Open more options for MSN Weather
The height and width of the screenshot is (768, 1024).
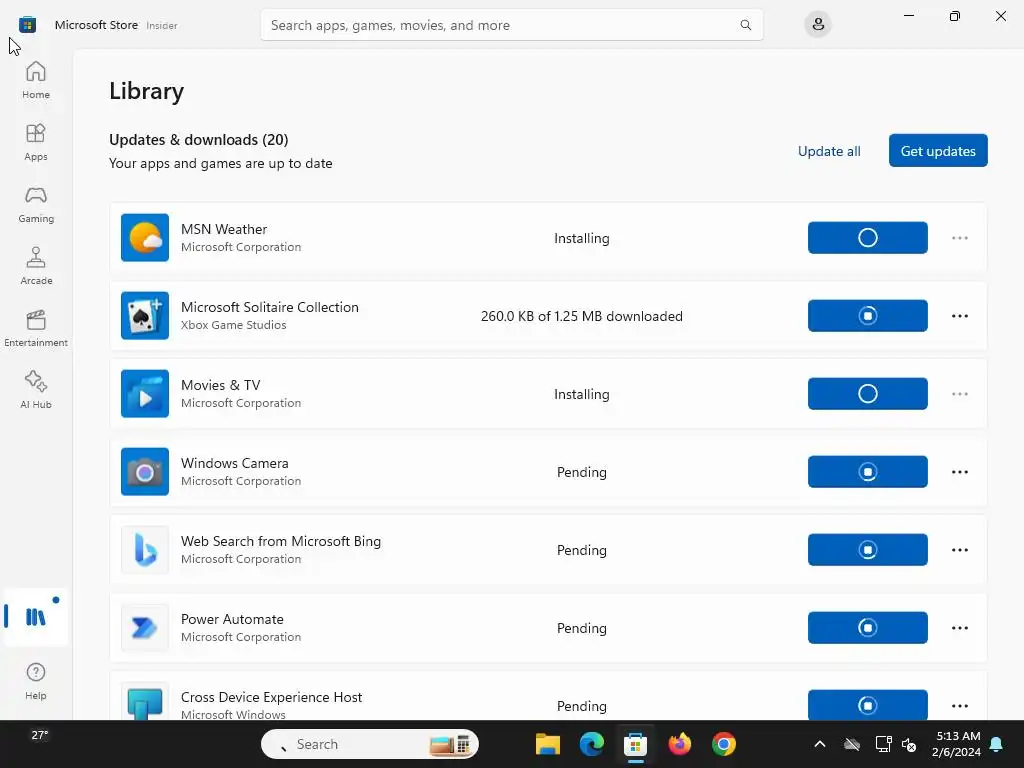959,238
